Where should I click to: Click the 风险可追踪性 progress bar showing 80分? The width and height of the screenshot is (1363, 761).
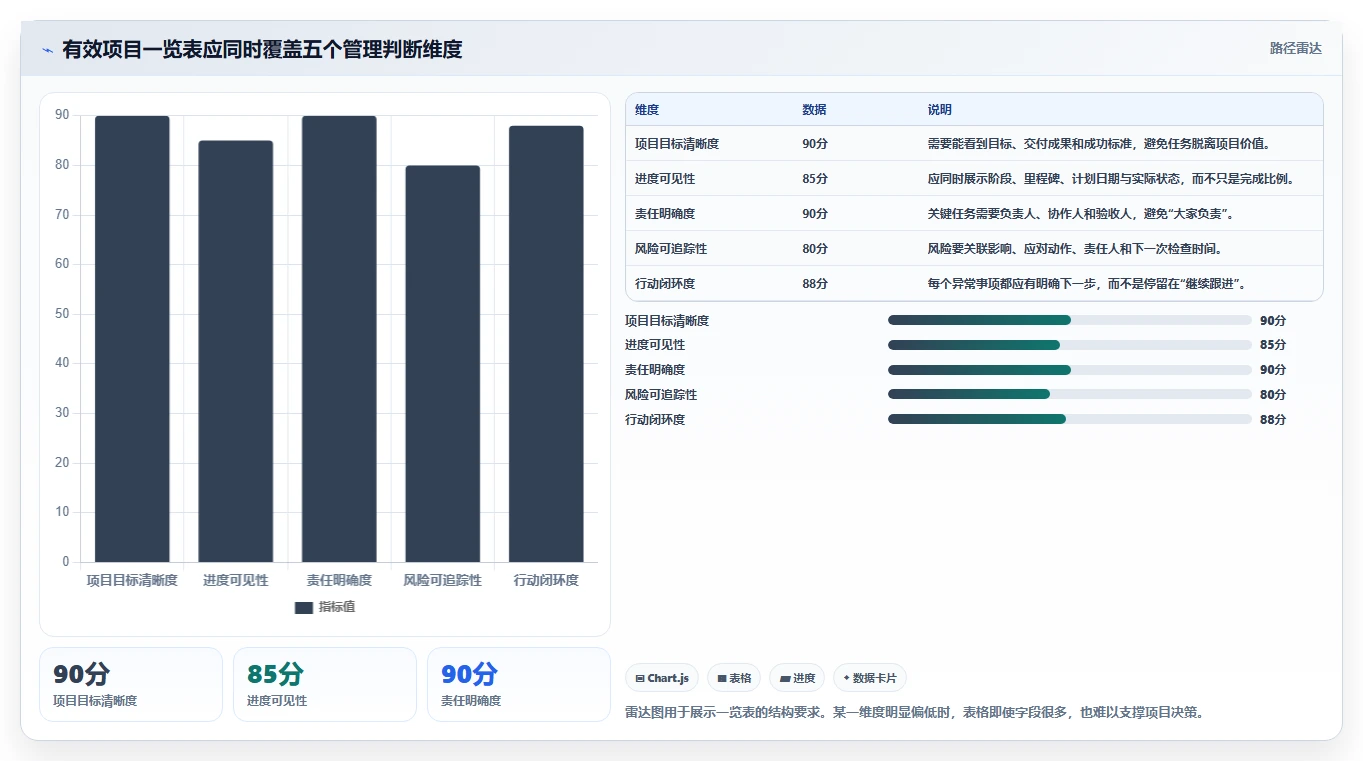[x=1070, y=394]
